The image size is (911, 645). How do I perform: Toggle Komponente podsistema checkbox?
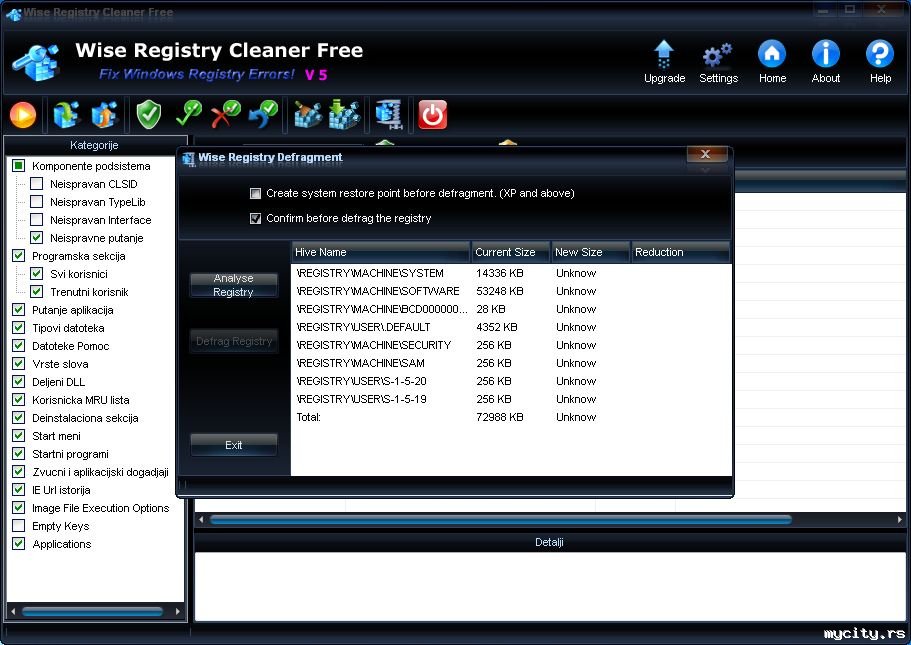(x=19, y=166)
